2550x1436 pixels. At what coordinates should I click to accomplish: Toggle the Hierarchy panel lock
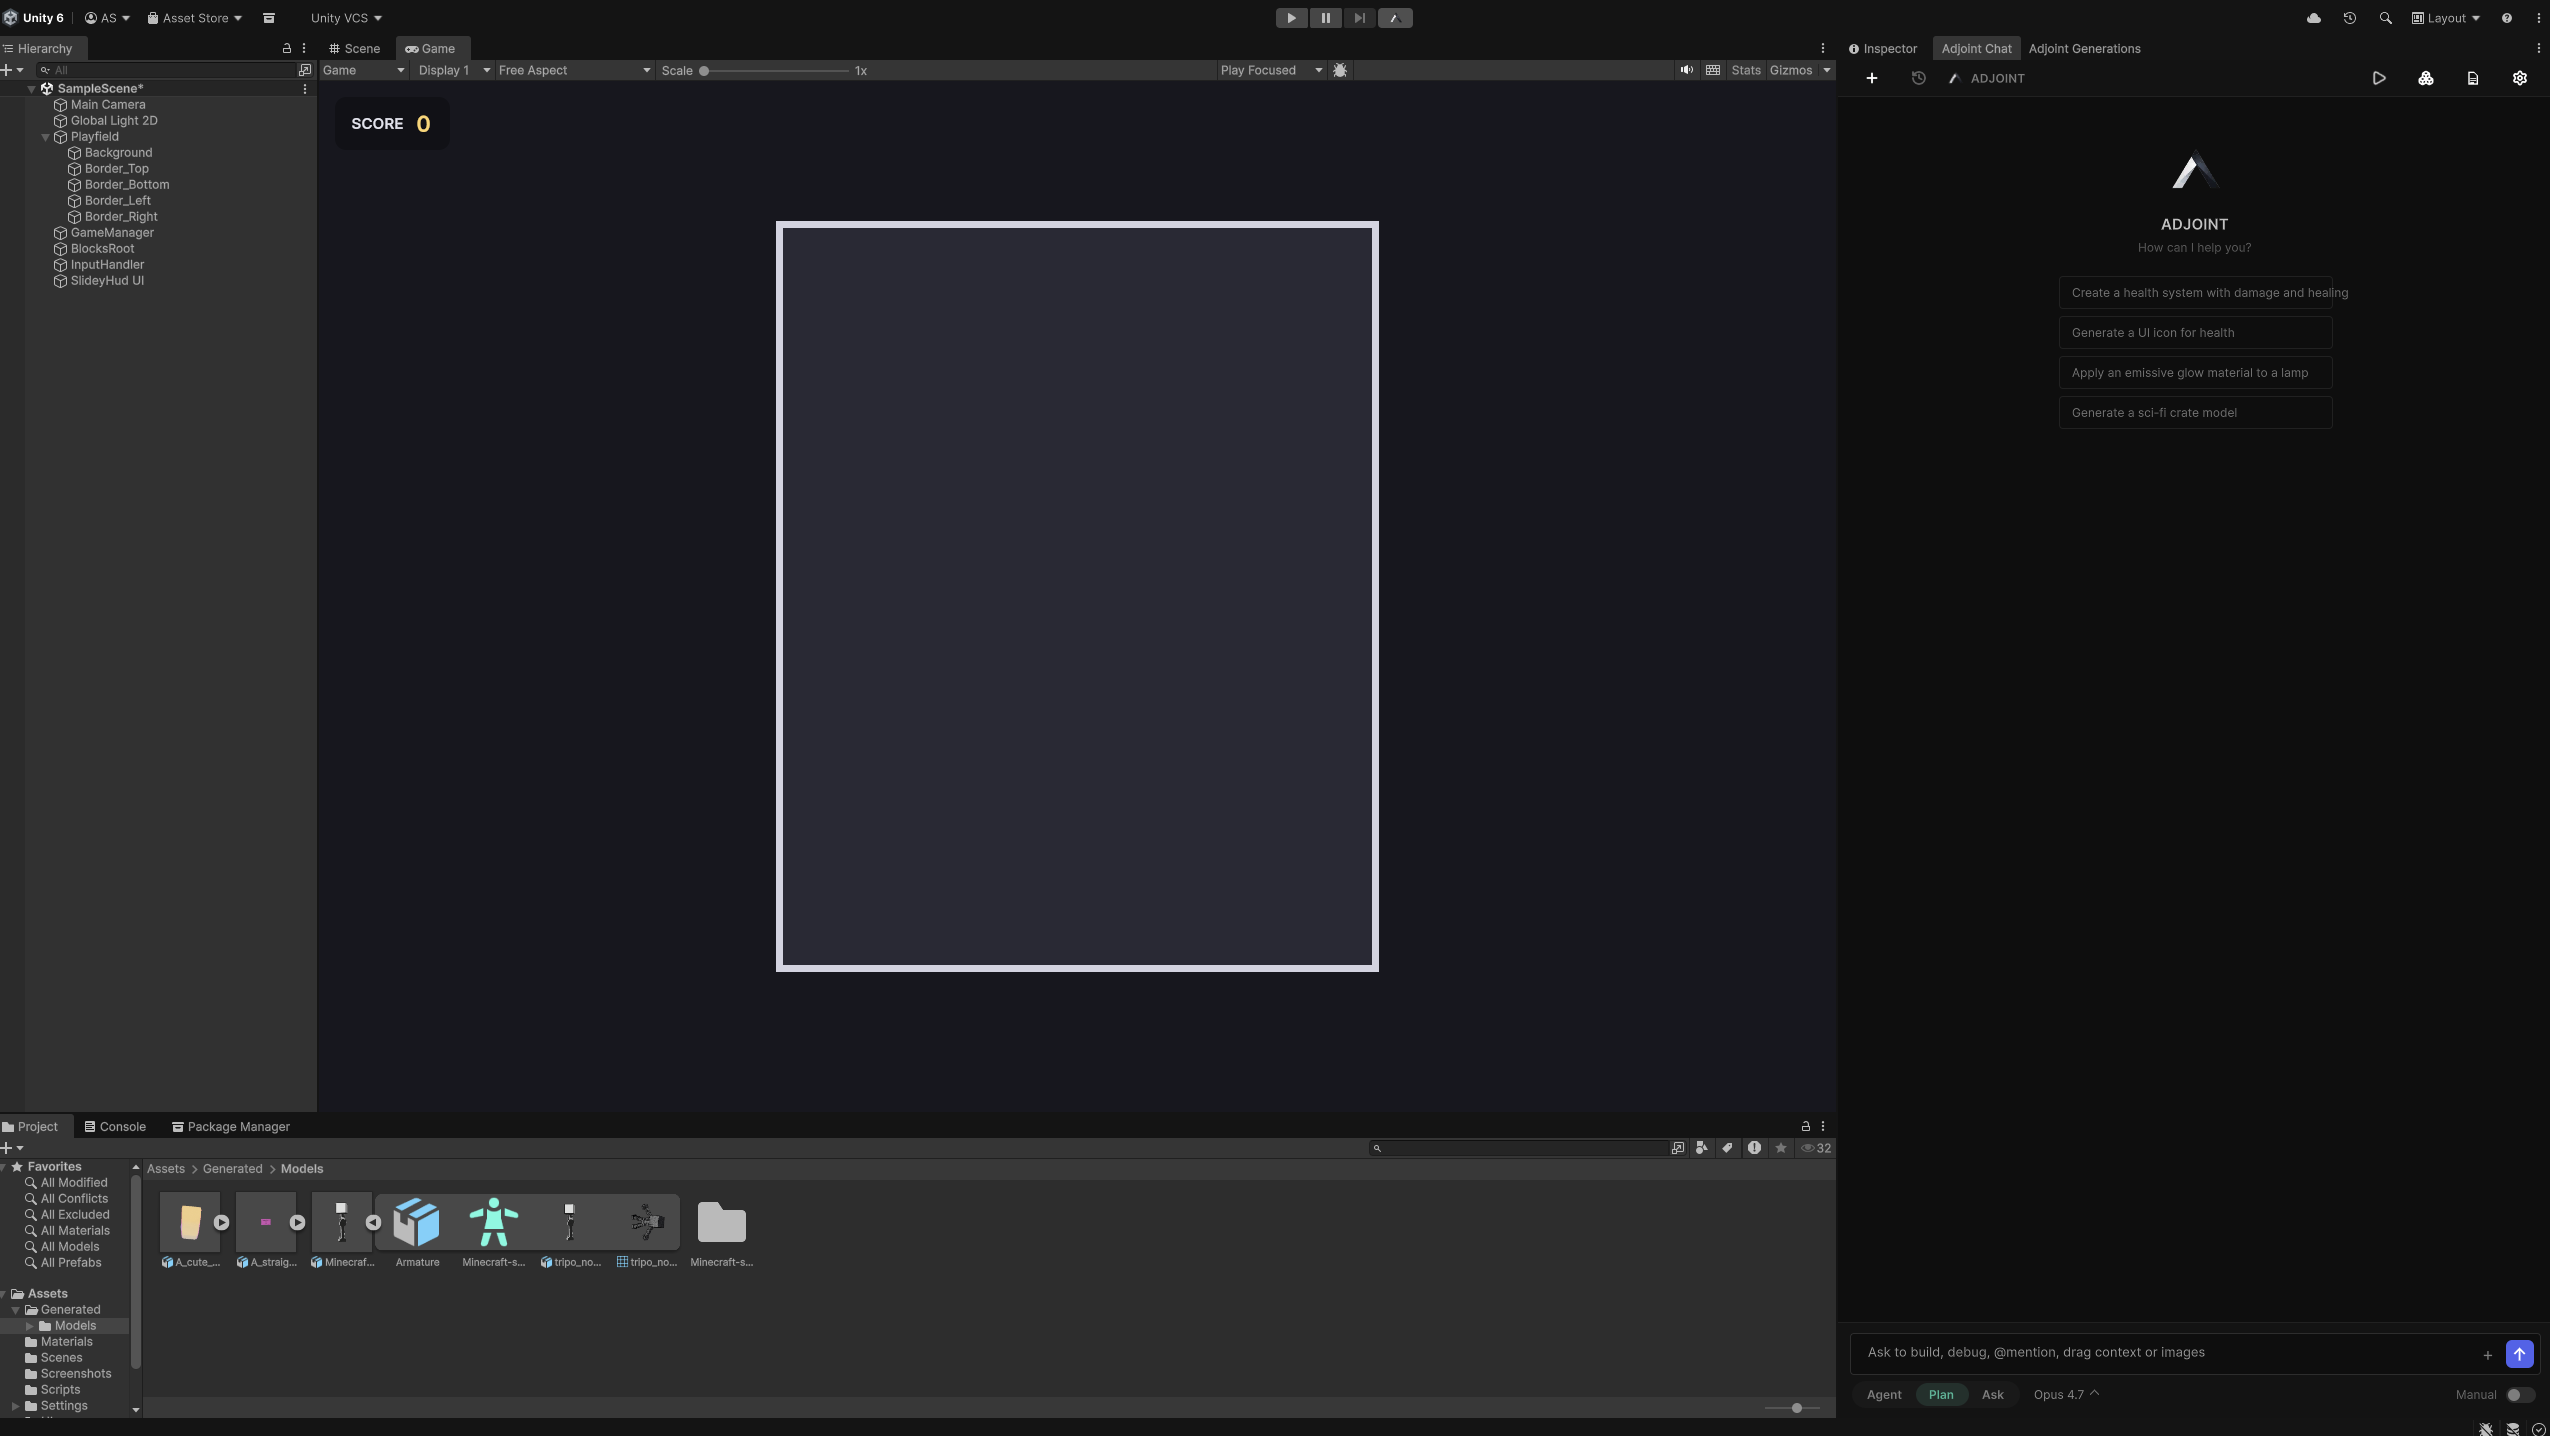tap(287, 48)
